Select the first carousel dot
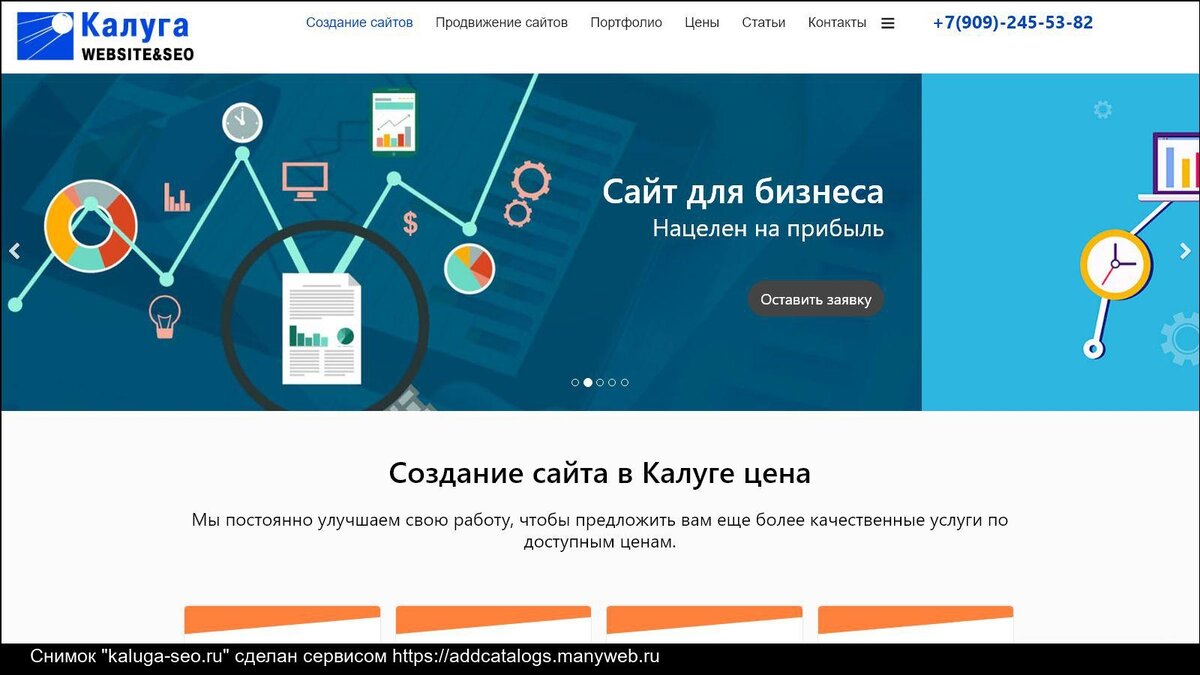Viewport: 1200px width, 675px height. point(575,381)
